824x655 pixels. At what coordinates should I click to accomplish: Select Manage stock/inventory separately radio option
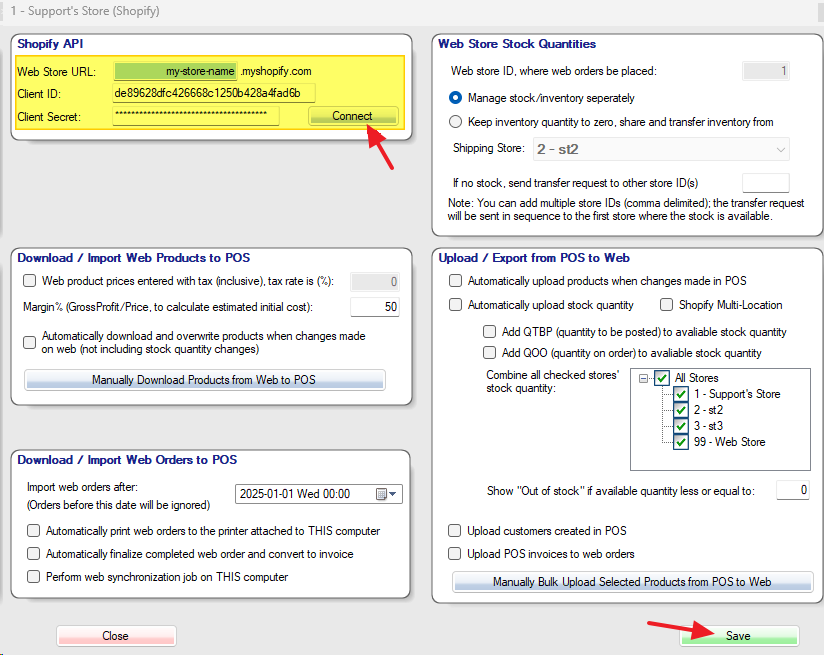coord(456,98)
